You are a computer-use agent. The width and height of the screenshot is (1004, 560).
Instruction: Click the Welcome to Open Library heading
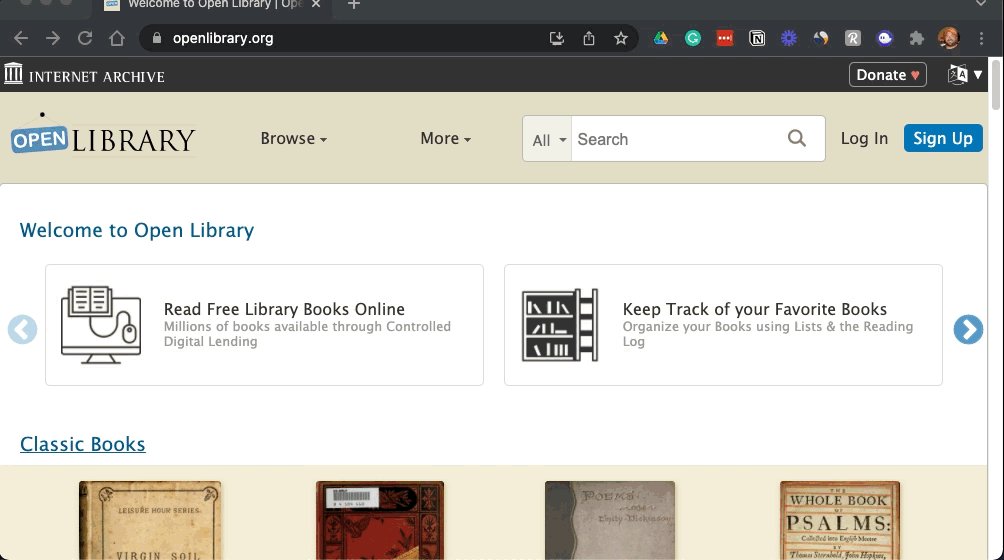136,230
